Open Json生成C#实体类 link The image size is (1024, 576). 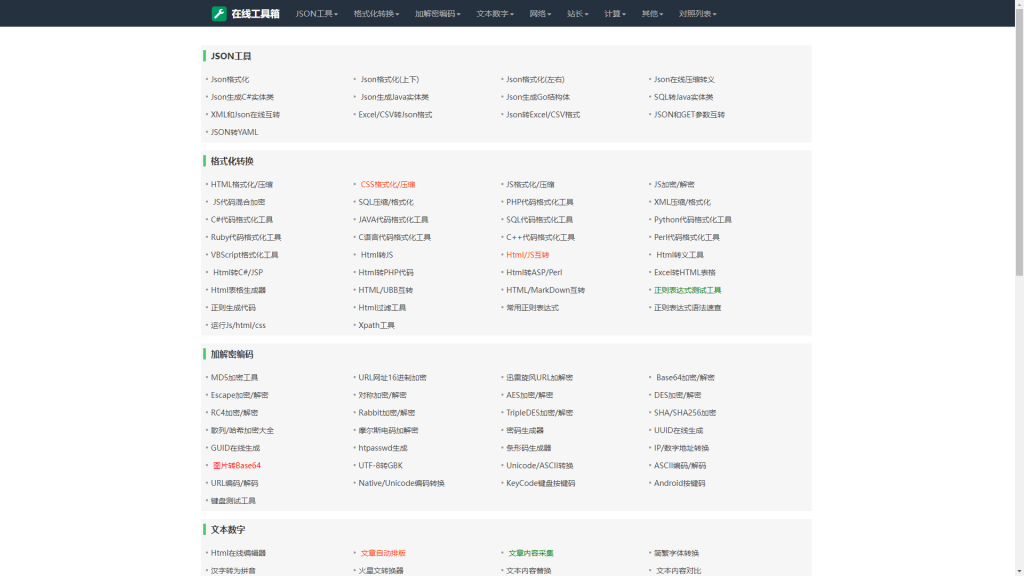[x=242, y=97]
